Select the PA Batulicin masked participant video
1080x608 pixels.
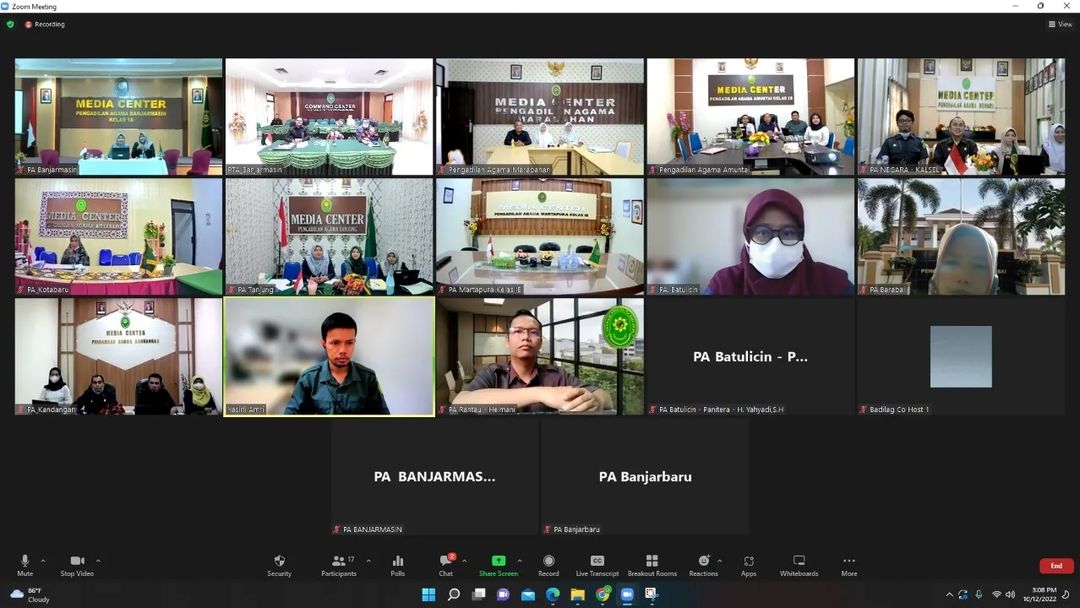tap(750, 236)
